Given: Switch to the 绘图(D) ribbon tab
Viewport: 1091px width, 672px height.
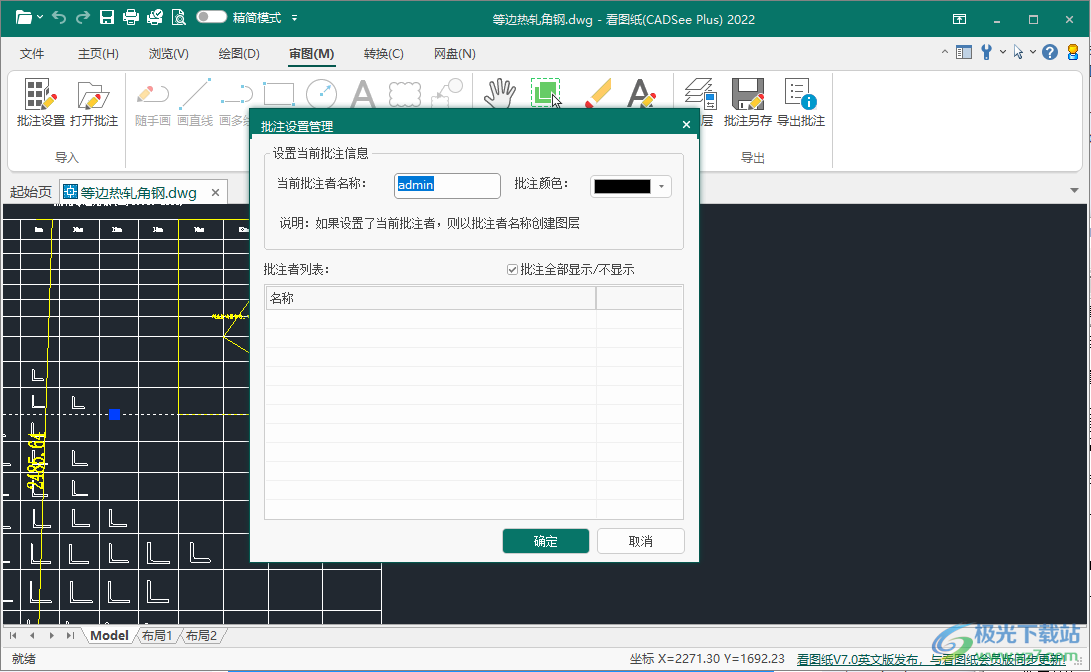Looking at the screenshot, I should 239,54.
